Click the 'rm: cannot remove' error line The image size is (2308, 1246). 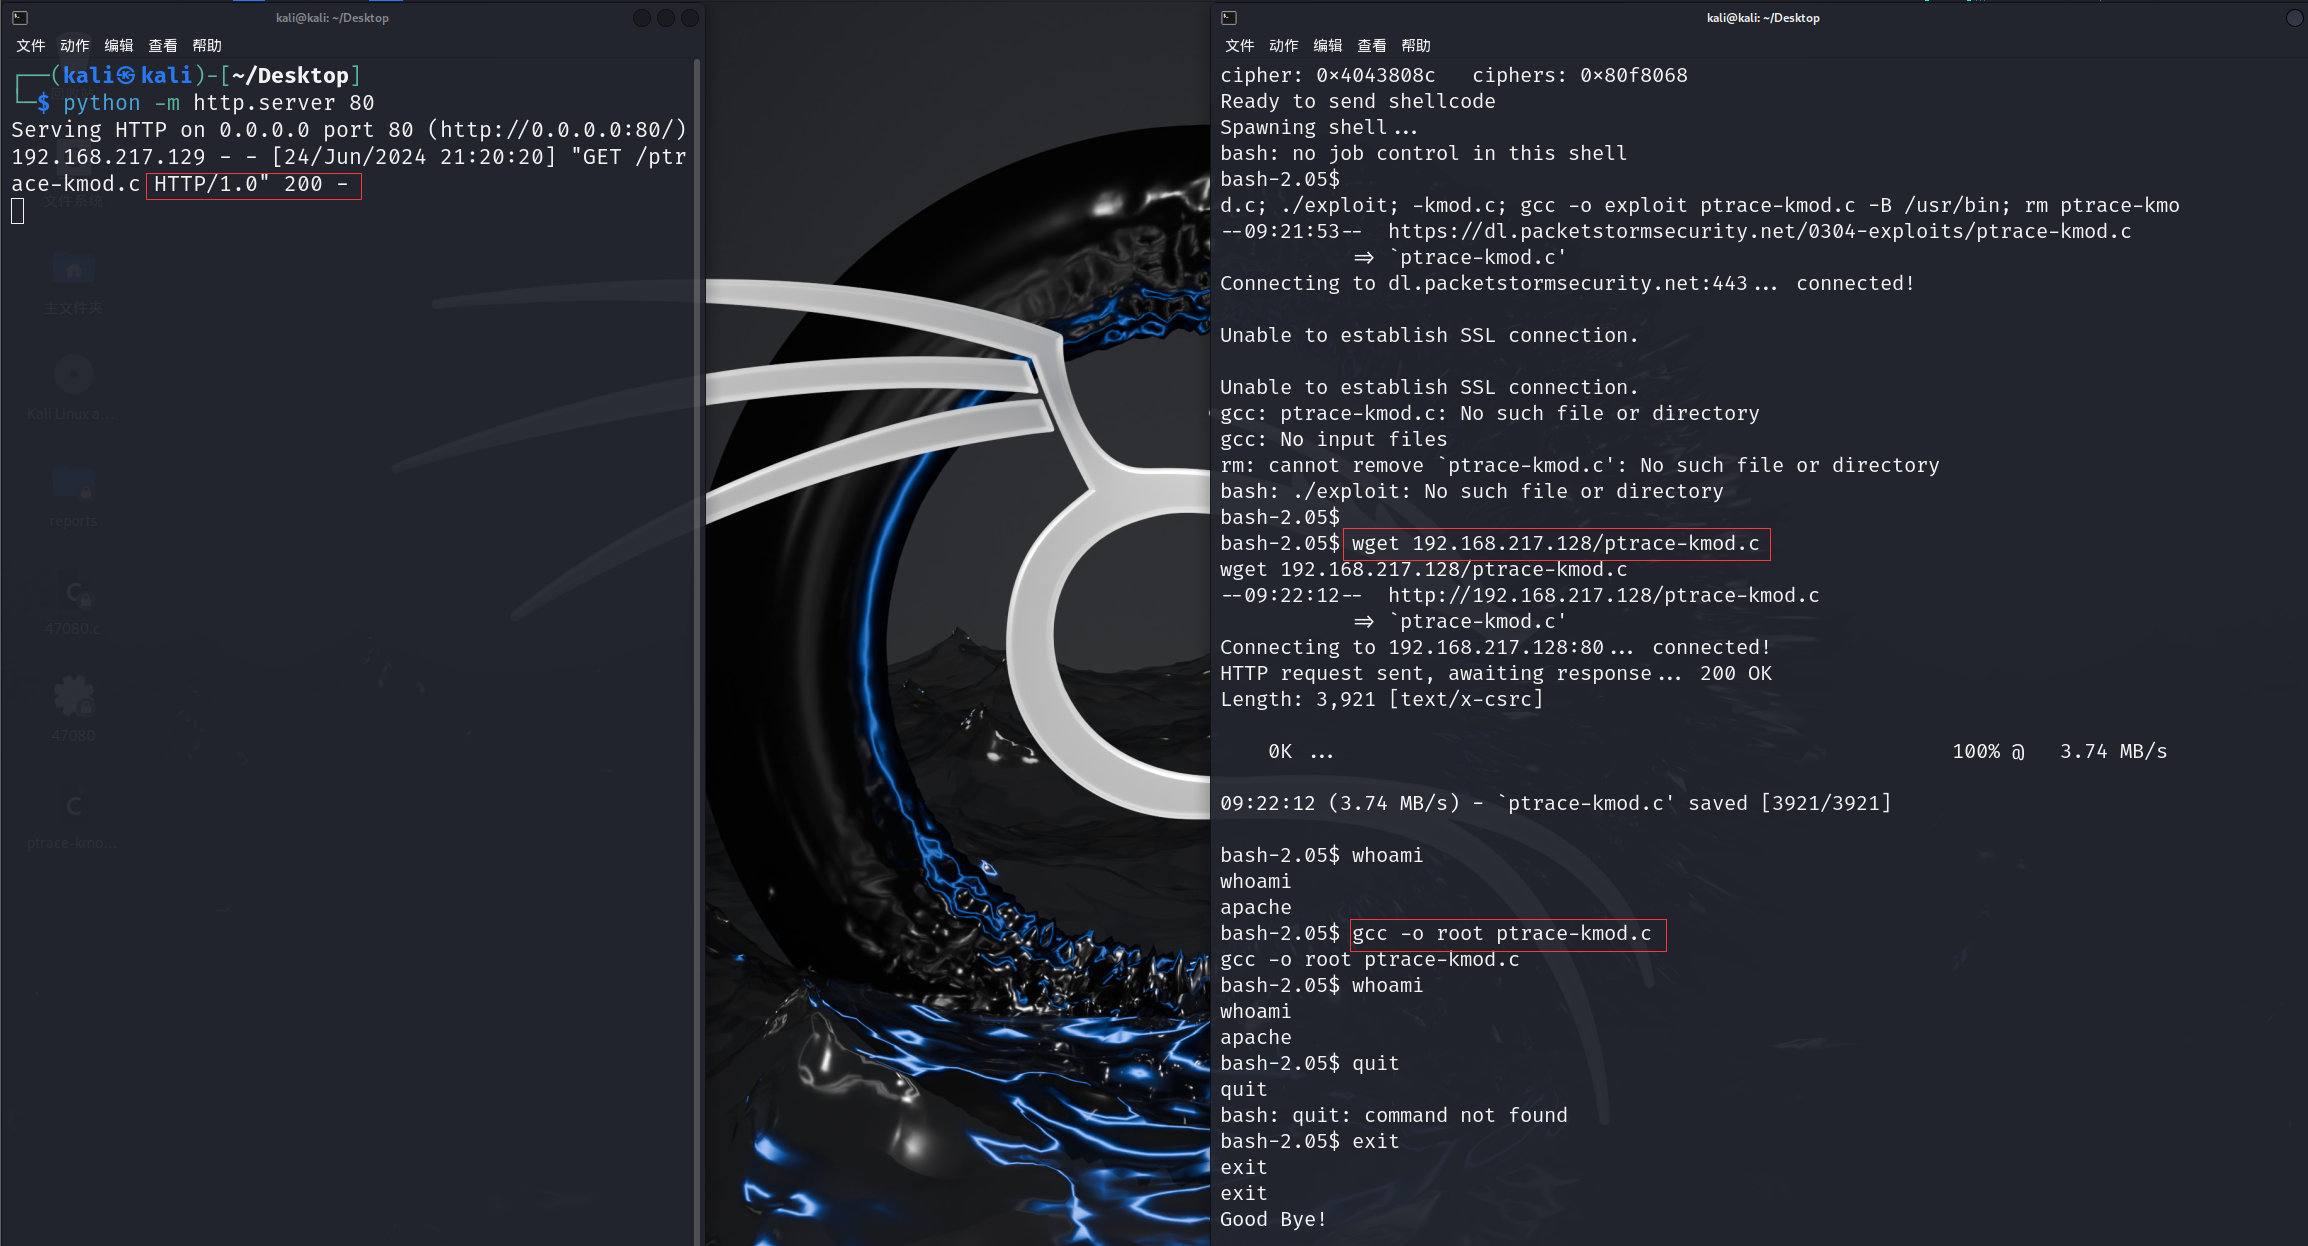(1580, 465)
